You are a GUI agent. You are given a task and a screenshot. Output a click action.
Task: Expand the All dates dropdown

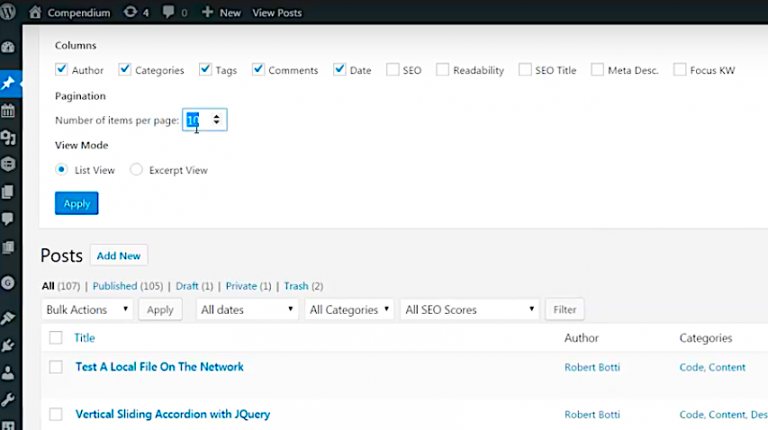tap(247, 310)
